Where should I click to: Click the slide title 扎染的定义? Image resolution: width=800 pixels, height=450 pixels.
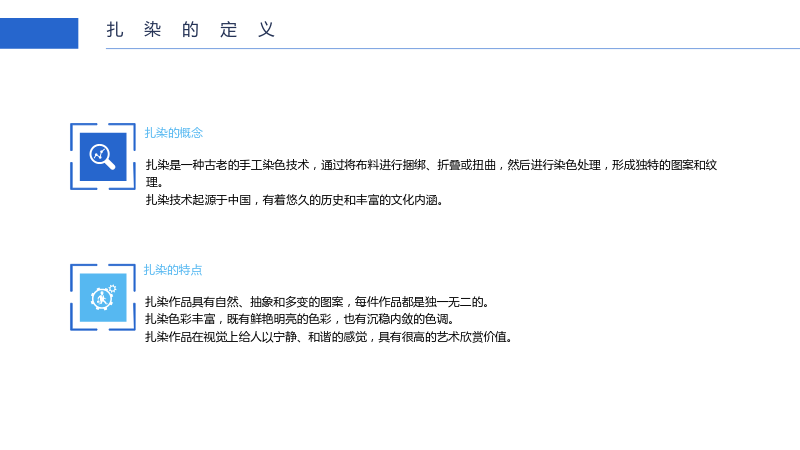(x=191, y=30)
